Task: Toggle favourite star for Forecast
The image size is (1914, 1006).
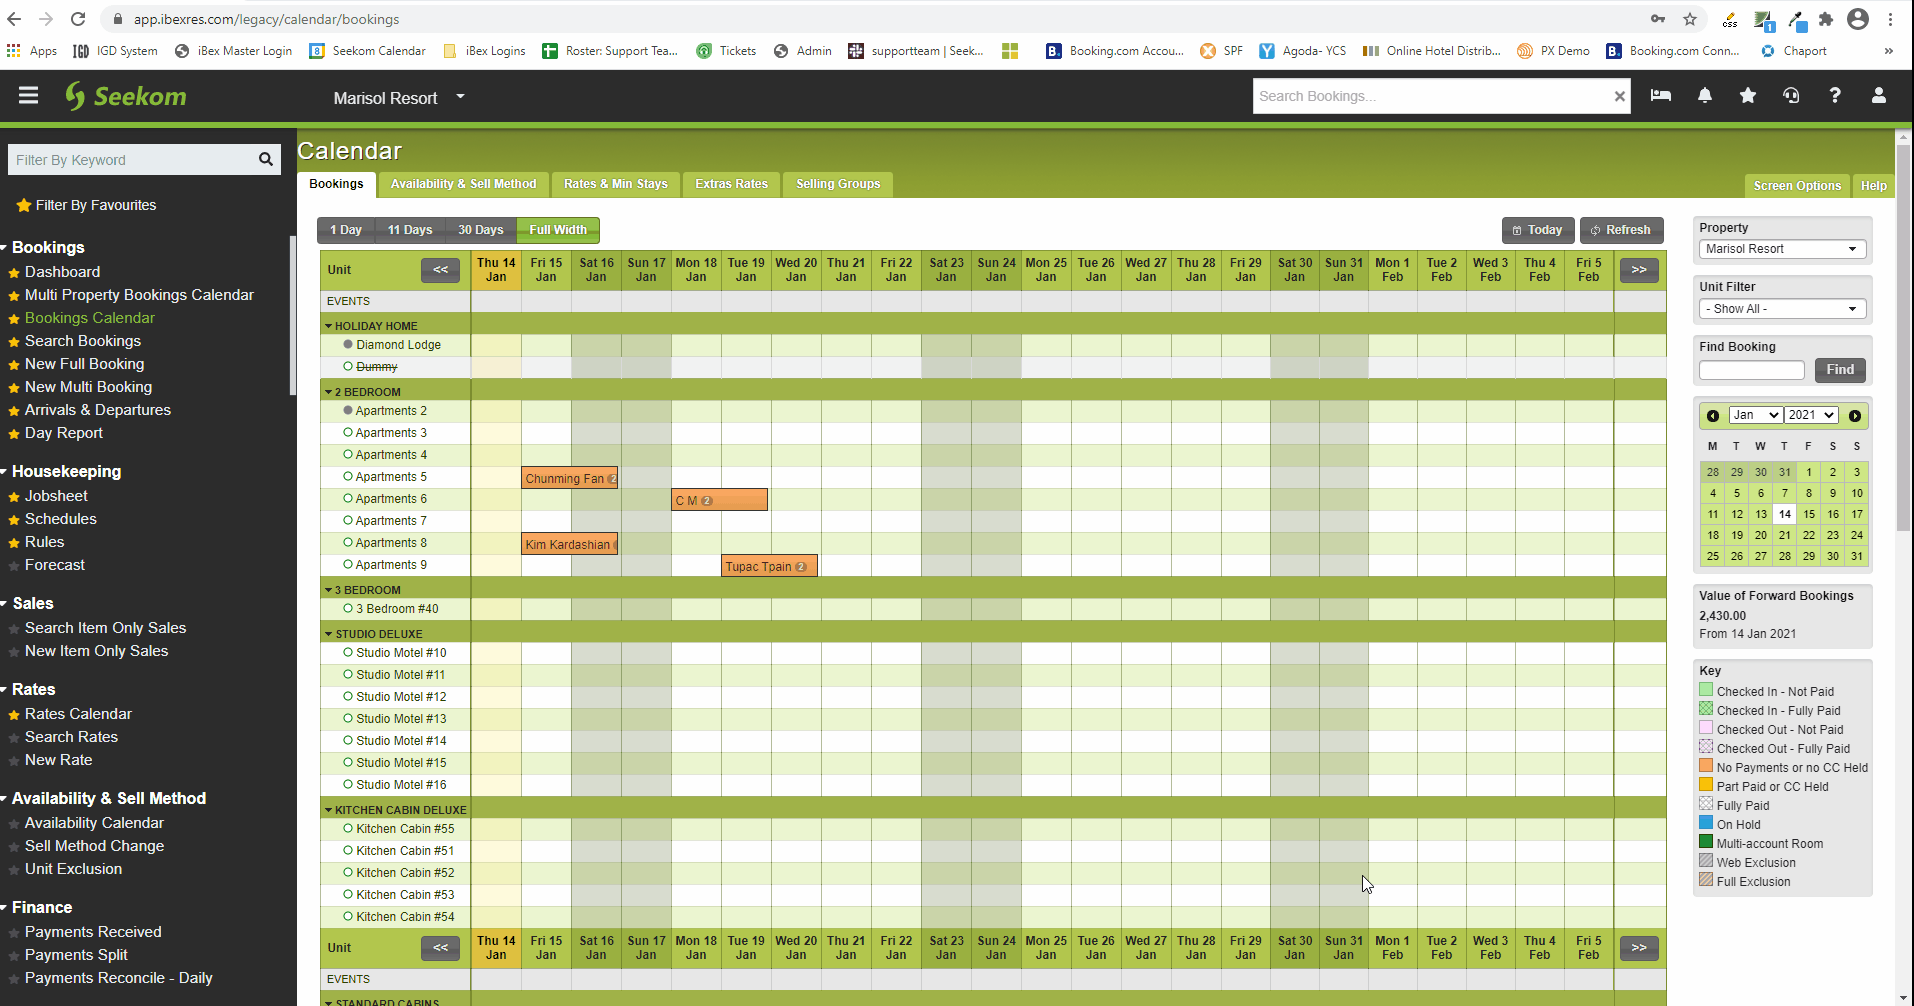Action: (14, 566)
